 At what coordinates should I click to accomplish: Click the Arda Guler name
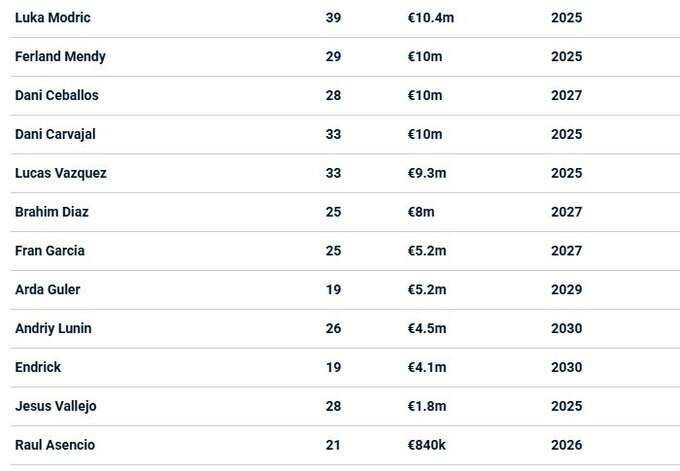[x=48, y=290]
